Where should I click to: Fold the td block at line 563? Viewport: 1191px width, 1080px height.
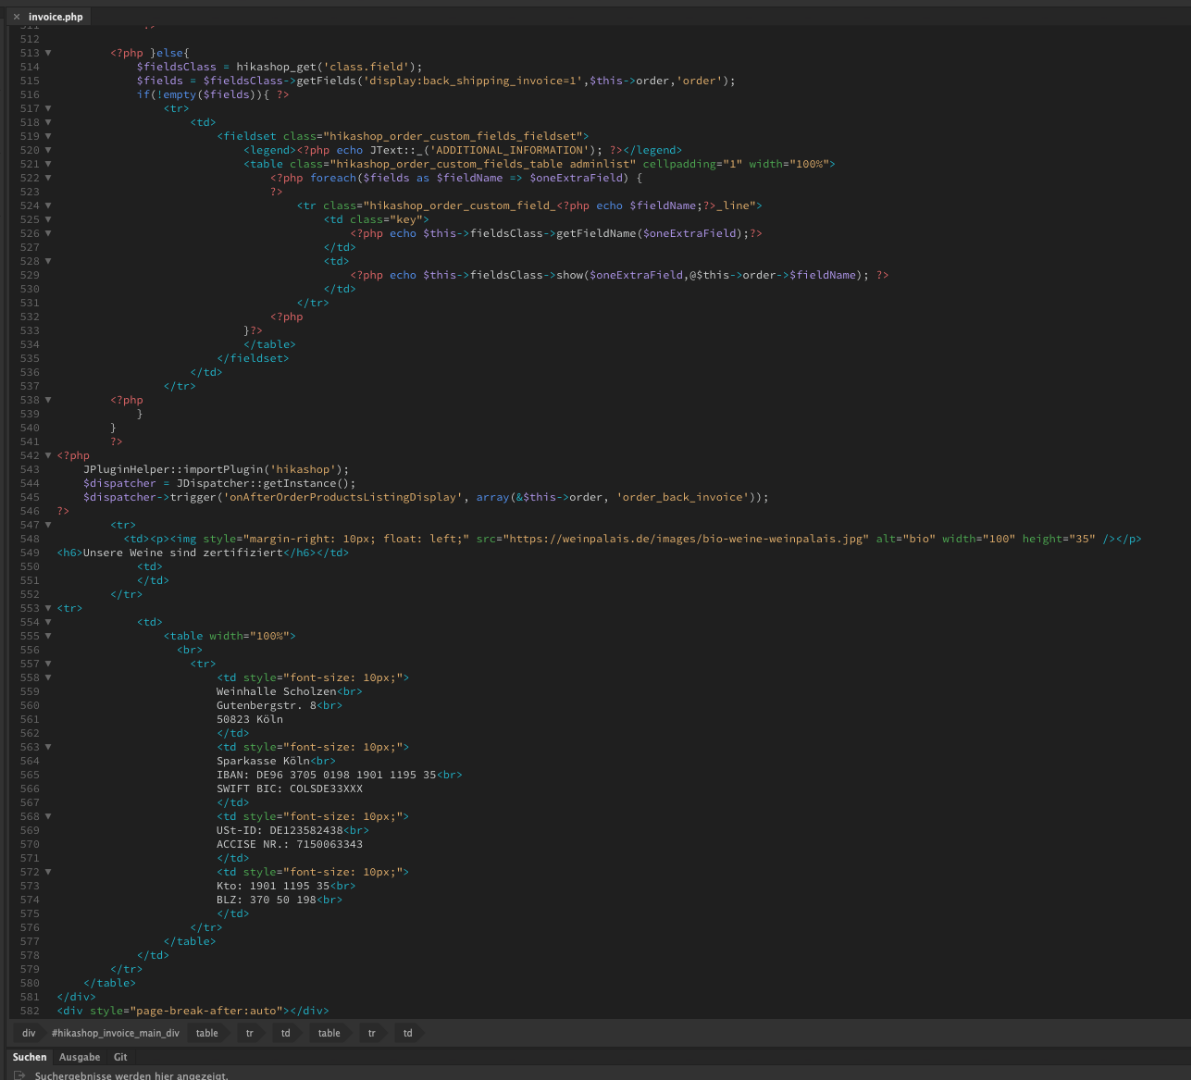point(48,747)
